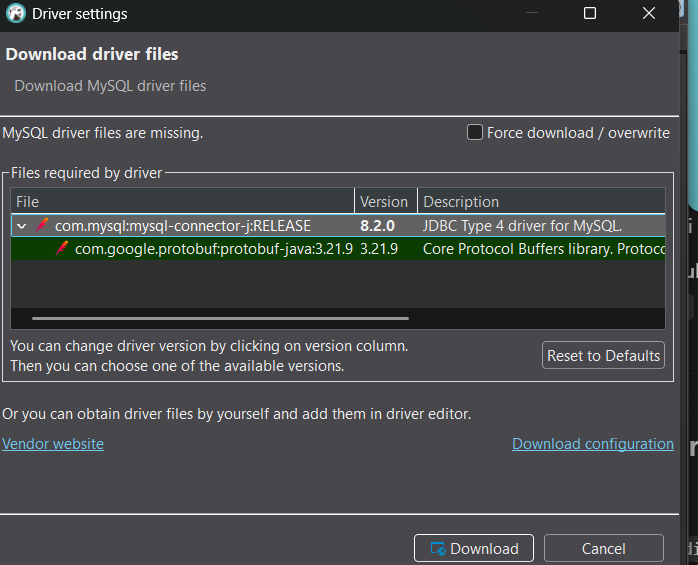Maximize the Driver settings window

click(590, 13)
